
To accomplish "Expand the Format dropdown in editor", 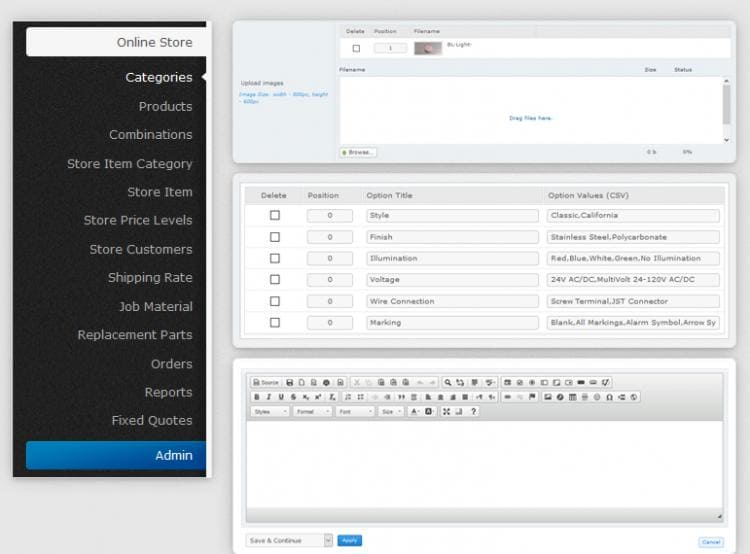I will pos(312,411).
